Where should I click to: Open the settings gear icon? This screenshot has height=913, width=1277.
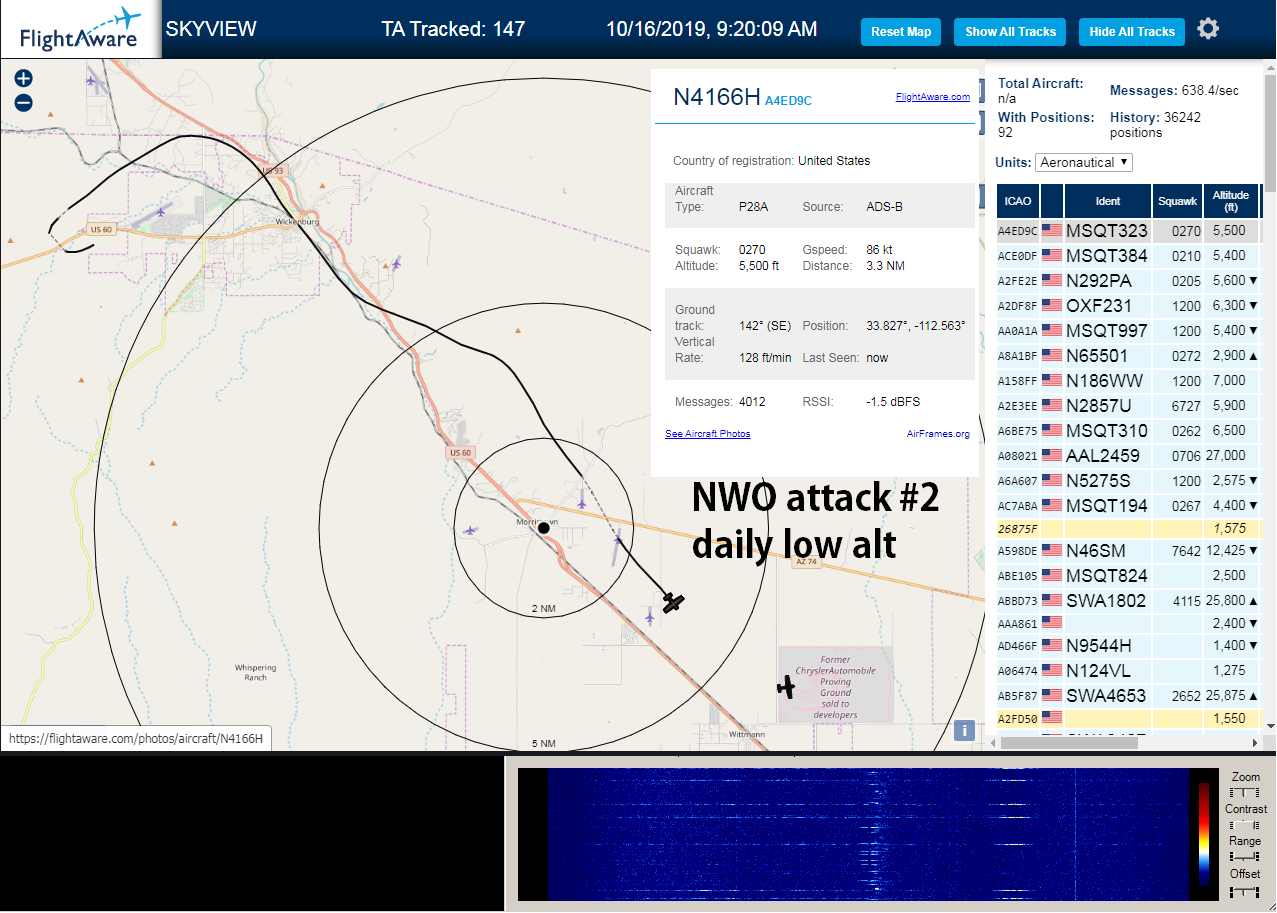[1208, 29]
